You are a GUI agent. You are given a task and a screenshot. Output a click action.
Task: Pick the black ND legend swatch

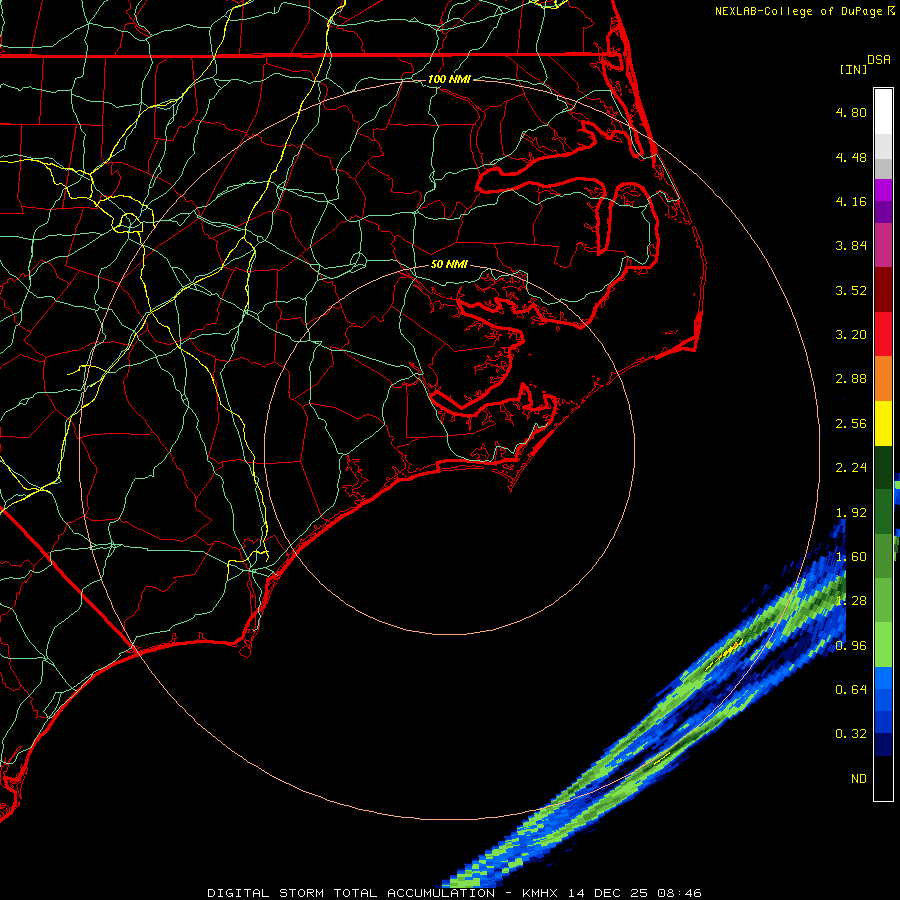883,778
